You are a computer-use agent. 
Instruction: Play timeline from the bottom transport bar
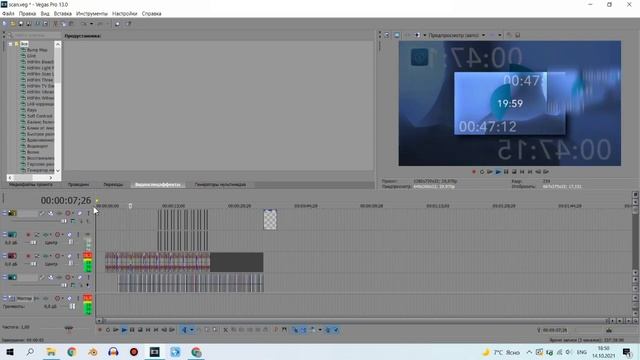click(124, 330)
